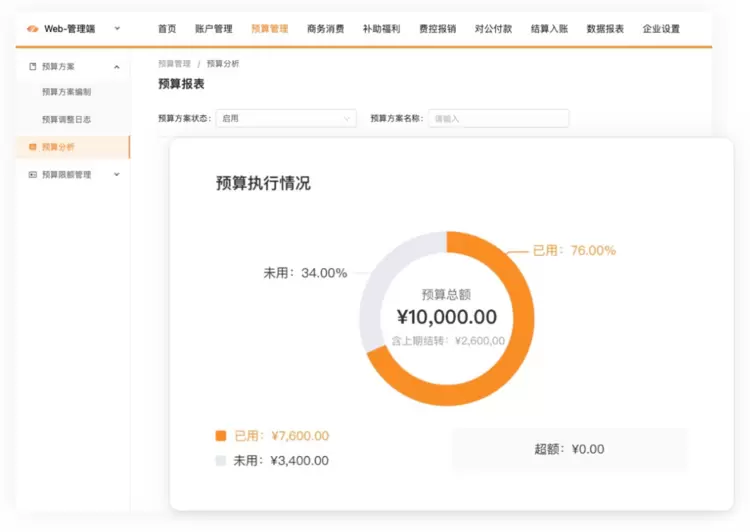Select 预算调整日志 in the sidebar
Viewport: 750px width, 532px height.
click(x=66, y=119)
